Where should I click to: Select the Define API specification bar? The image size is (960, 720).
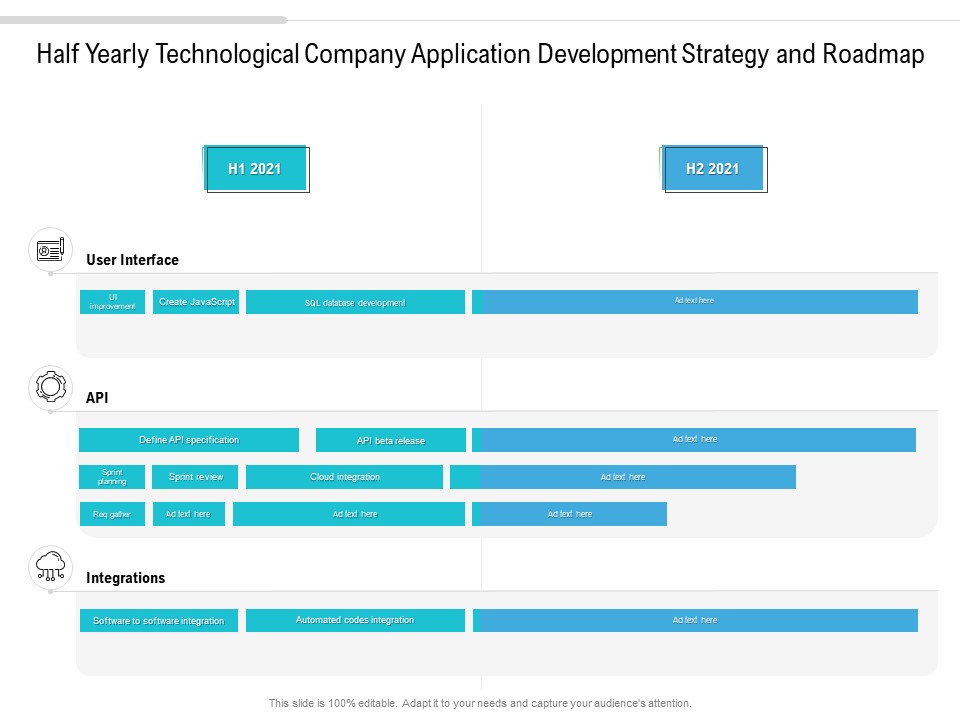(189, 440)
